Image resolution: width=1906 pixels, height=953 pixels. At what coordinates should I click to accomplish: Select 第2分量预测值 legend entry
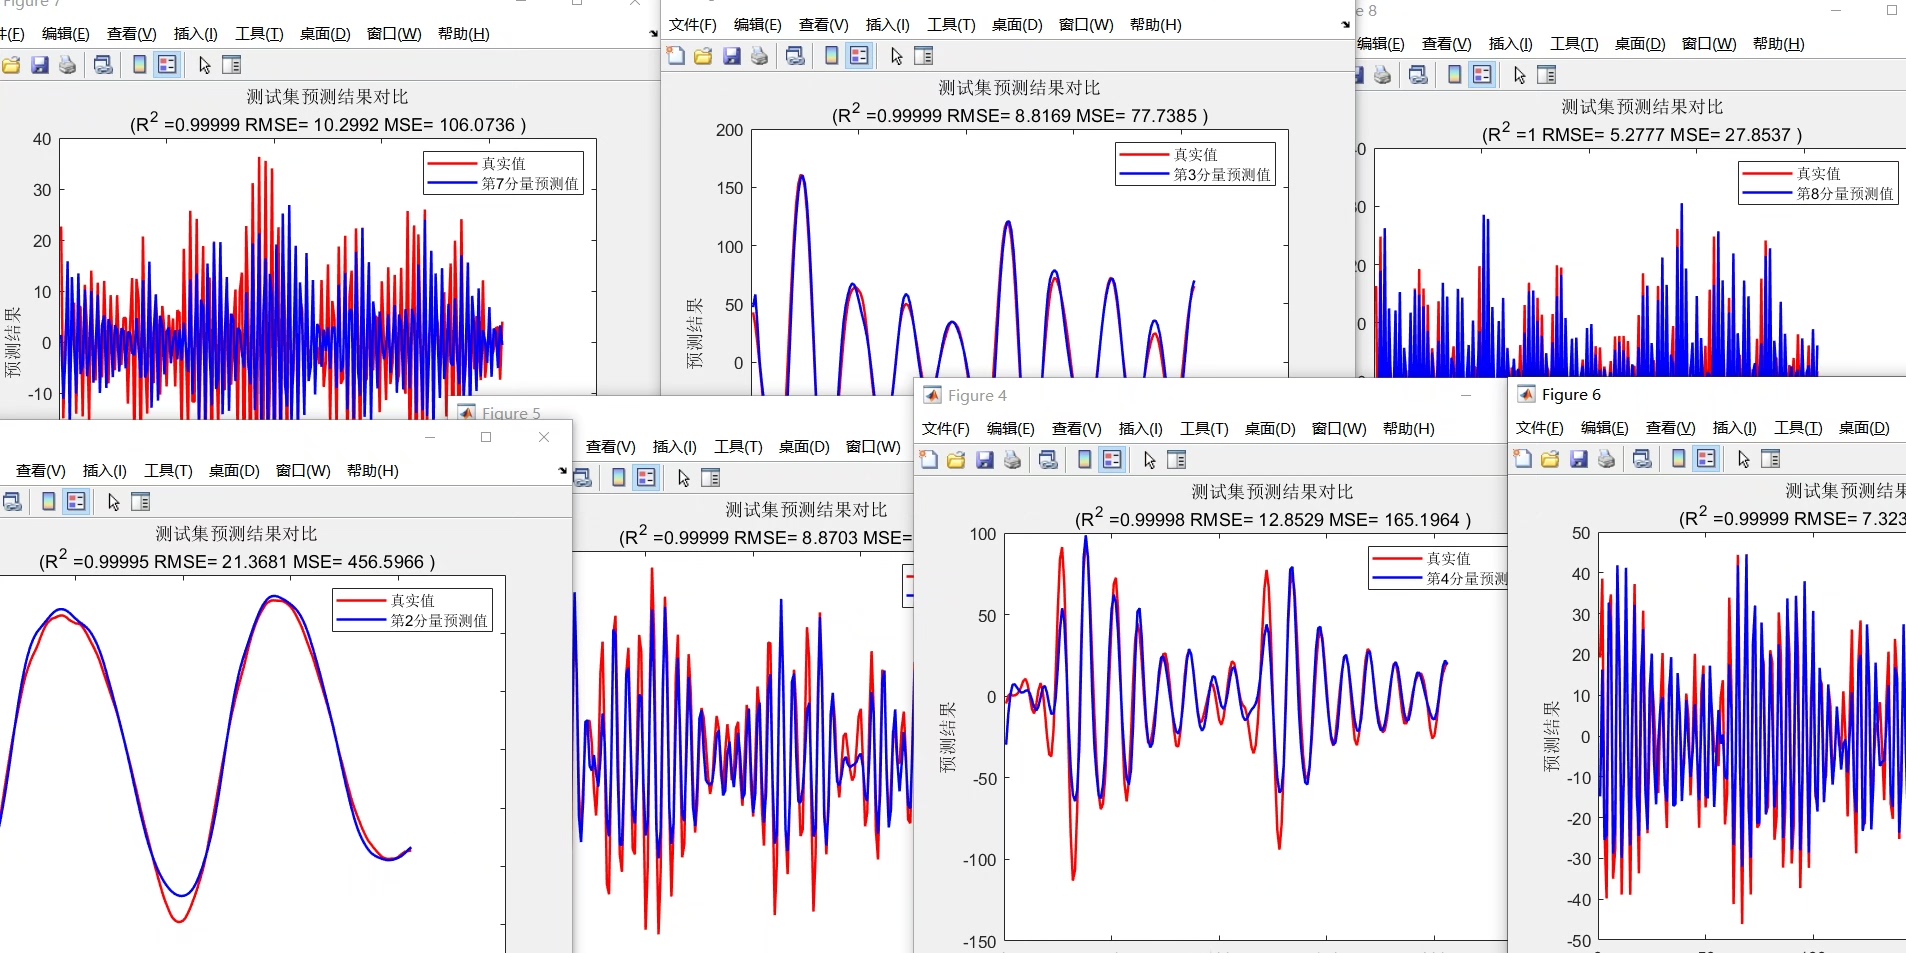[x=413, y=621]
